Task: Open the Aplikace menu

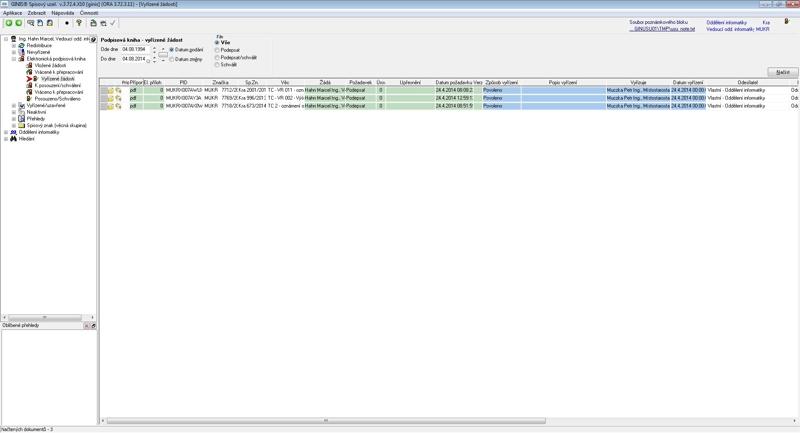Action: click(x=12, y=12)
